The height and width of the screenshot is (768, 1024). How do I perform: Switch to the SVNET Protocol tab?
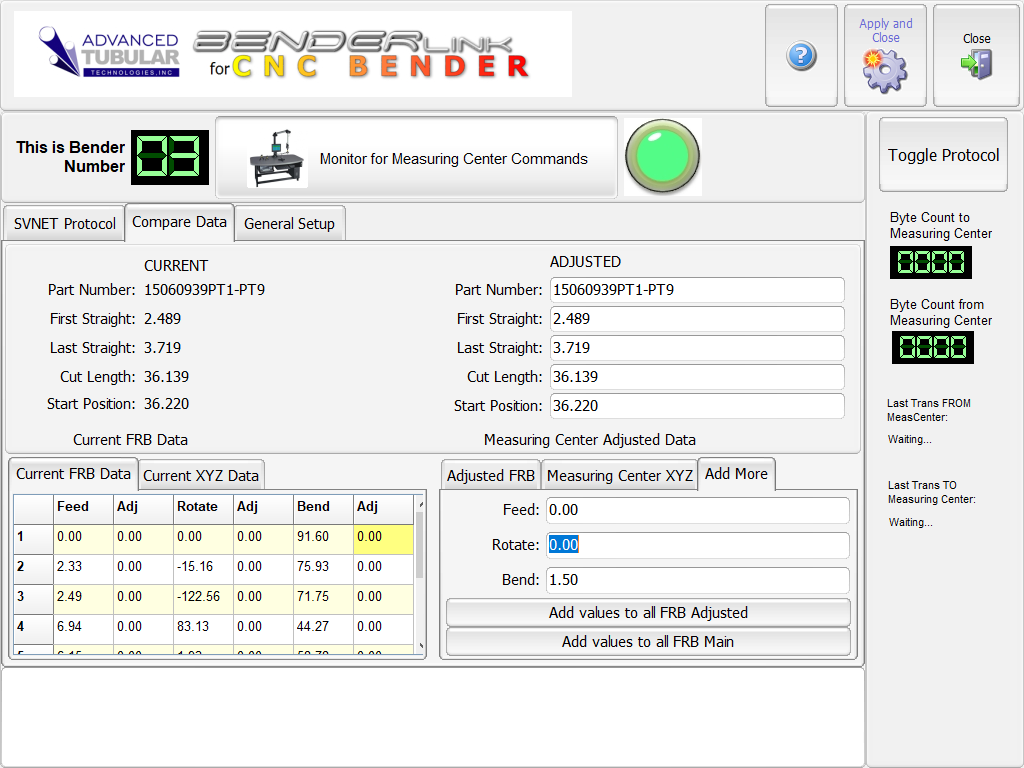coord(65,224)
